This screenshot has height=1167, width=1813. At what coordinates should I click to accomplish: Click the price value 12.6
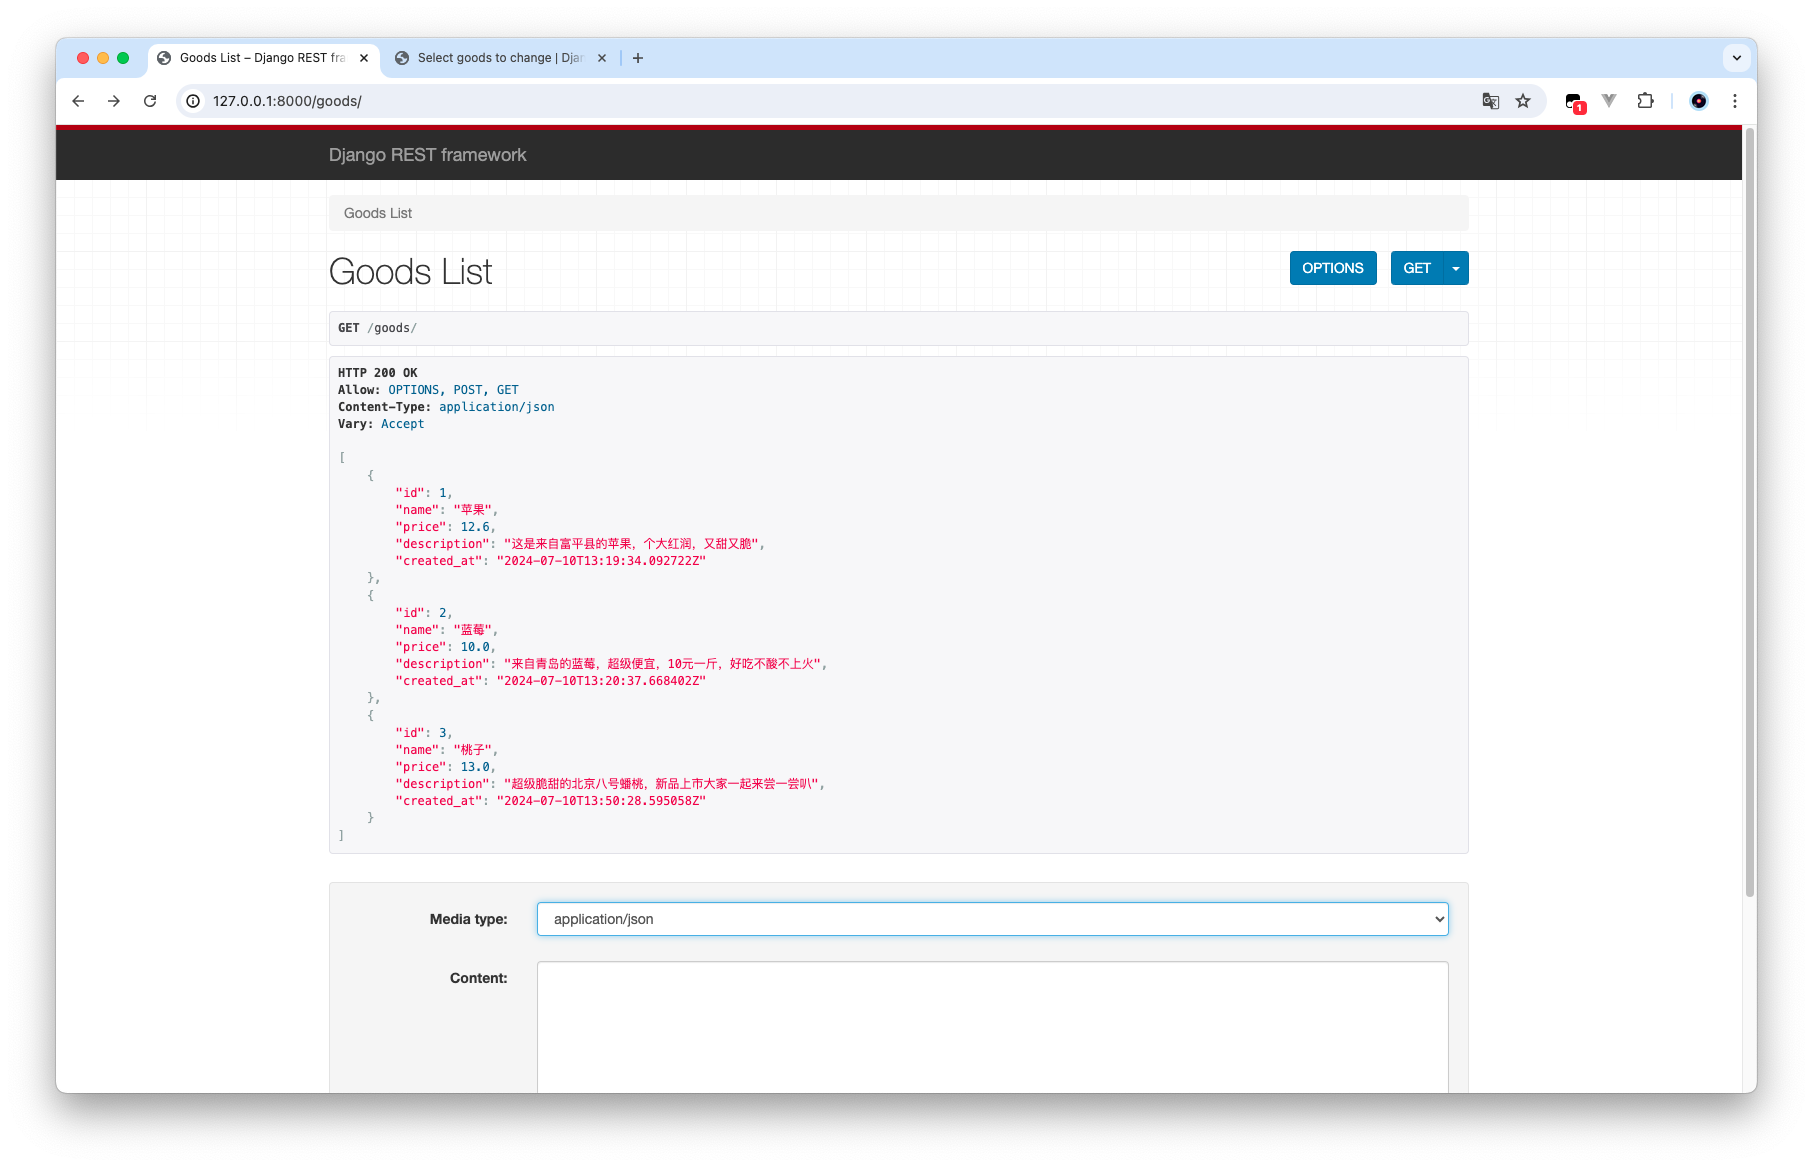pos(475,527)
